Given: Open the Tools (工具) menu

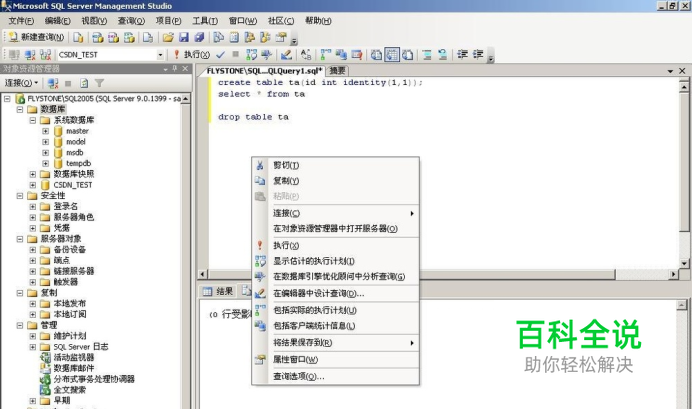Looking at the screenshot, I should [205, 21].
